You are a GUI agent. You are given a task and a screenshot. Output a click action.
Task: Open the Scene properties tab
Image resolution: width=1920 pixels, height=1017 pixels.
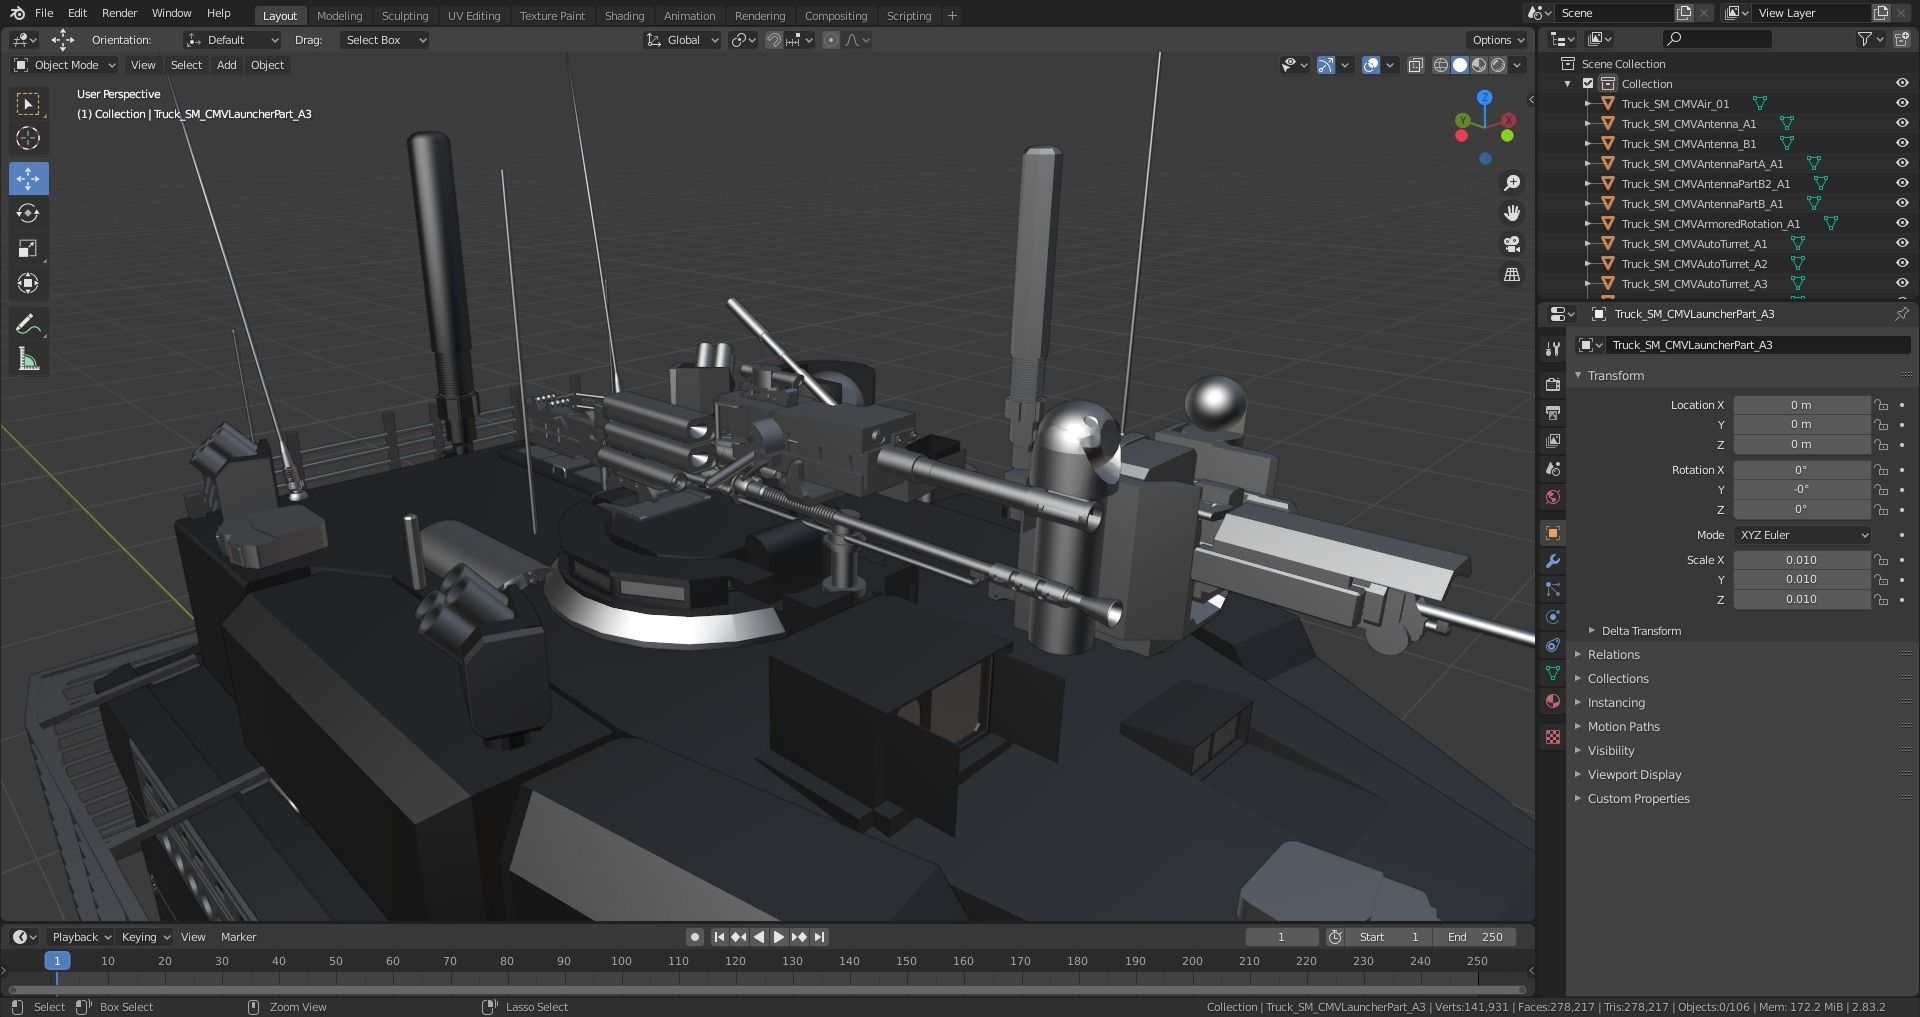click(1552, 468)
